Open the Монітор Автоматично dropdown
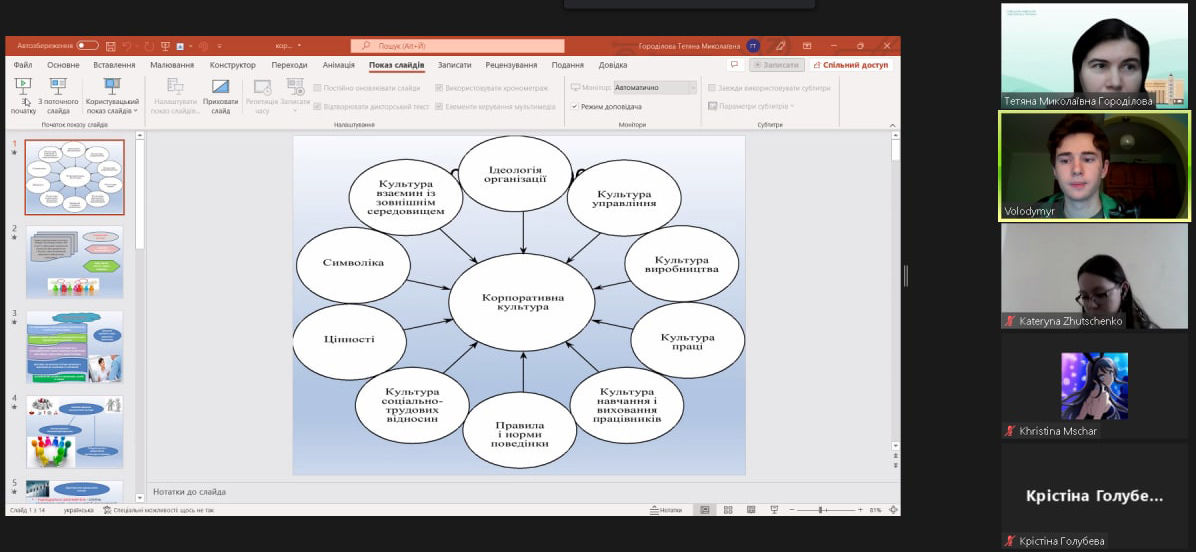Image resolution: width=1196 pixels, height=552 pixels. 655,88
